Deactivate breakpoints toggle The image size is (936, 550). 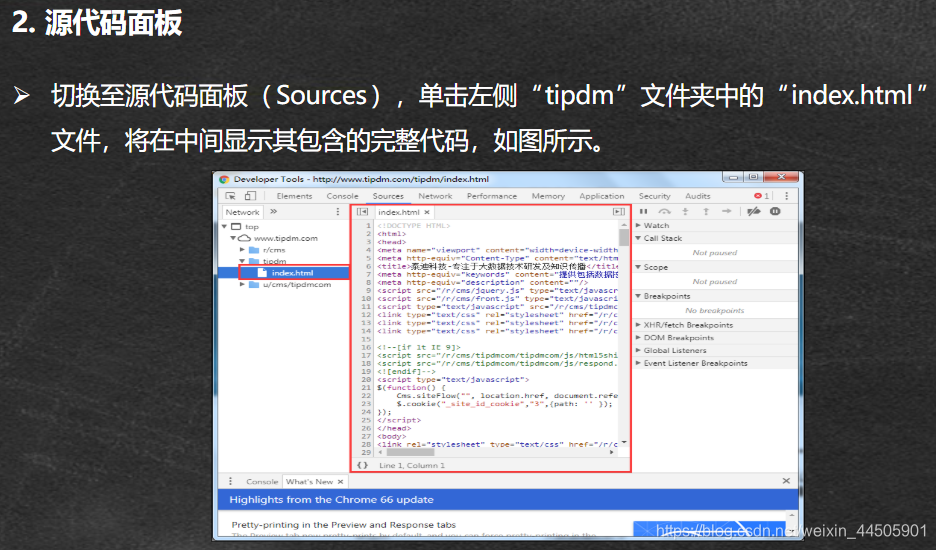point(753,211)
